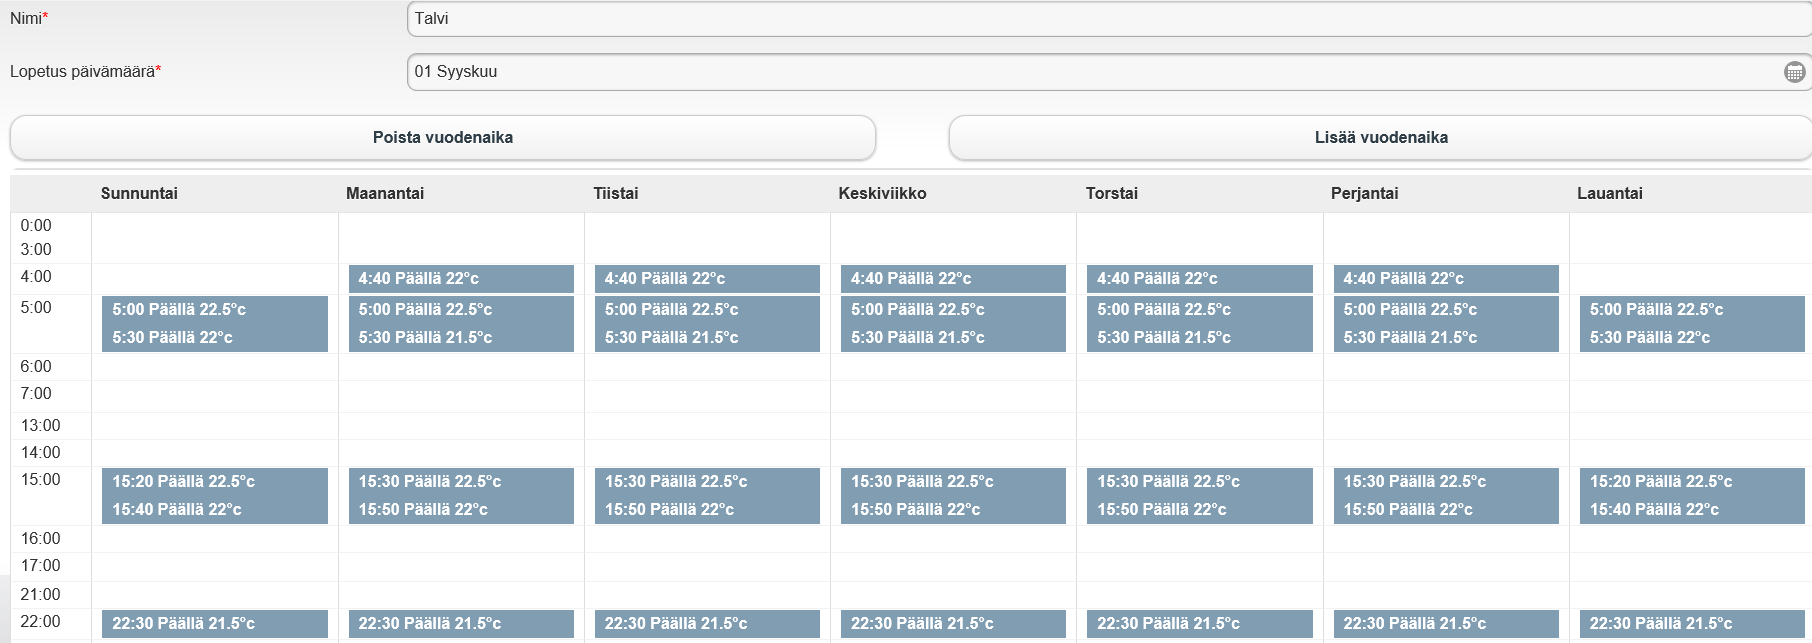Open Lauantai 5:00 Päällä 22.5°c entry
Image resolution: width=1812 pixels, height=643 pixels.
[x=1692, y=310]
